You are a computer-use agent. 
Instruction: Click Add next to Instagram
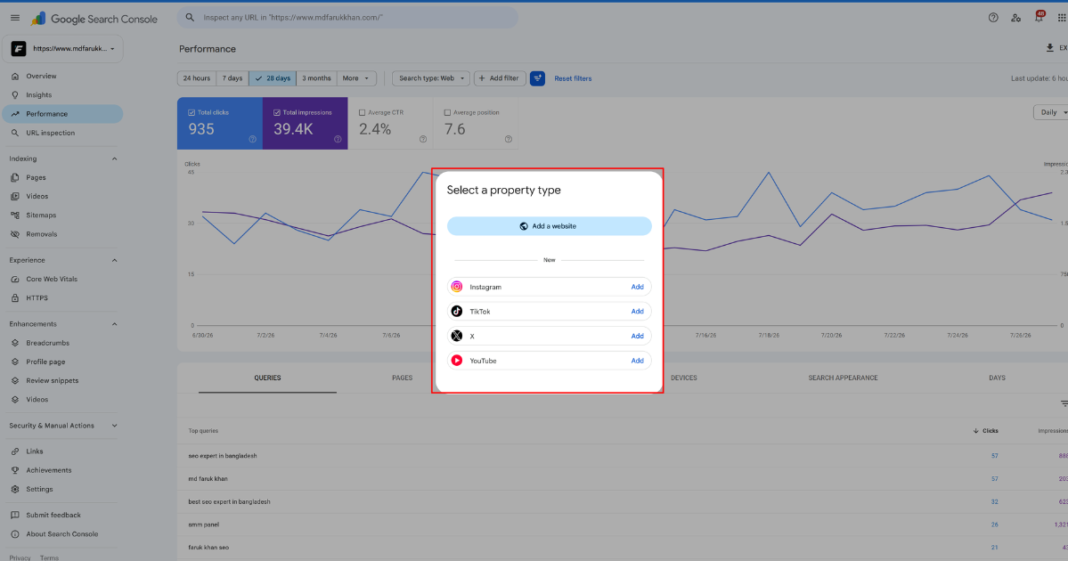[637, 287]
